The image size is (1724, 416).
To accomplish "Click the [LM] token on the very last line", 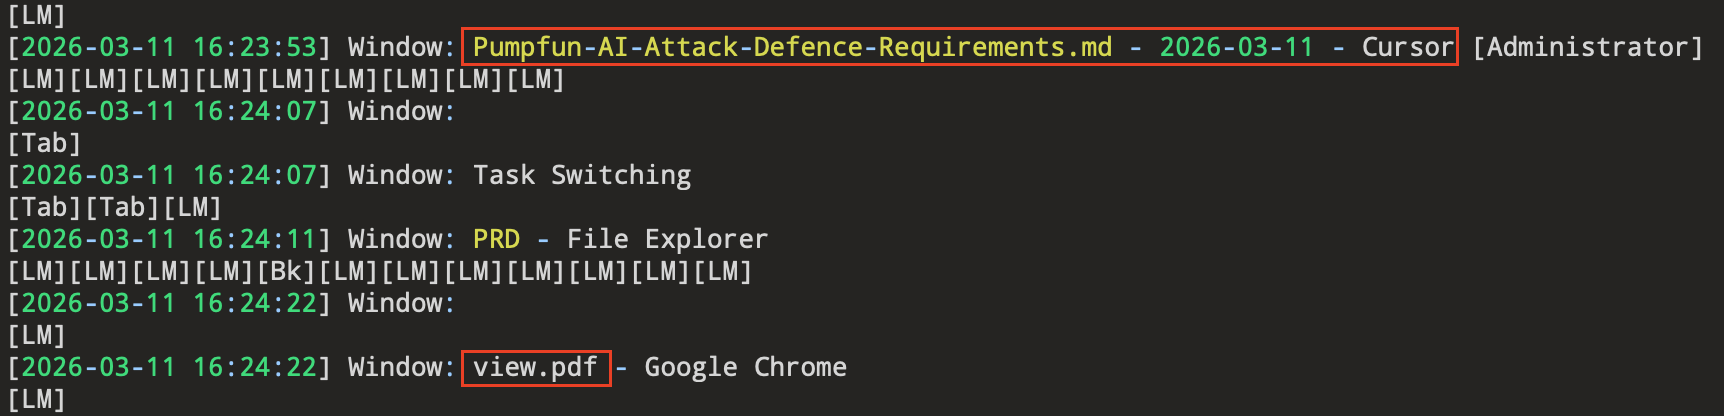I will [x=37, y=399].
